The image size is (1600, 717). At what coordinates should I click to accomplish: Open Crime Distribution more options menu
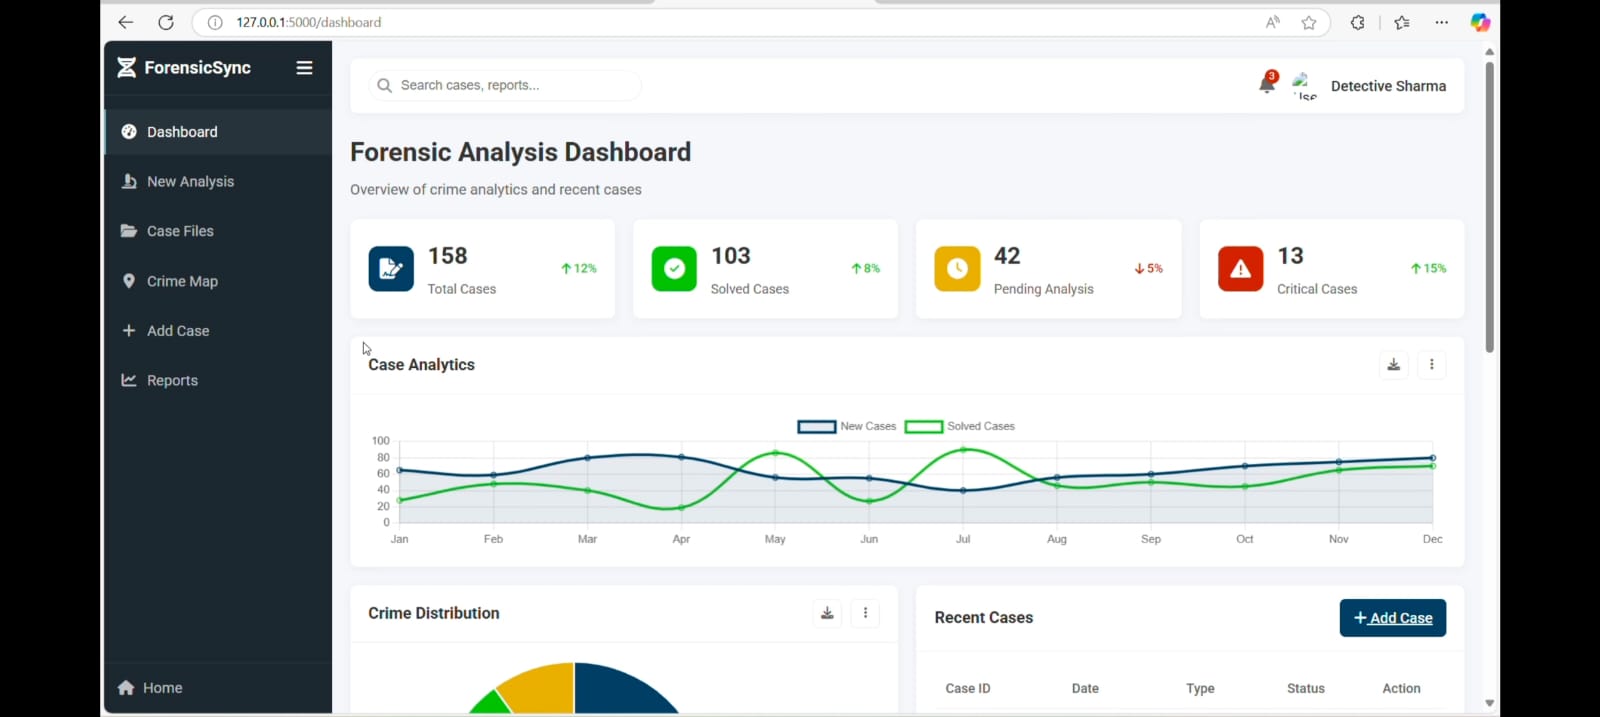point(865,613)
